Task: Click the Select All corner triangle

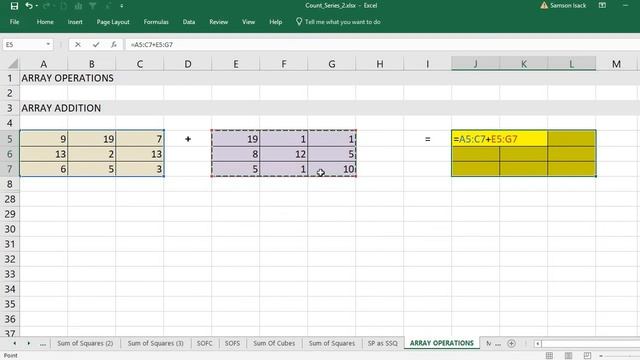Action: tap(13, 64)
